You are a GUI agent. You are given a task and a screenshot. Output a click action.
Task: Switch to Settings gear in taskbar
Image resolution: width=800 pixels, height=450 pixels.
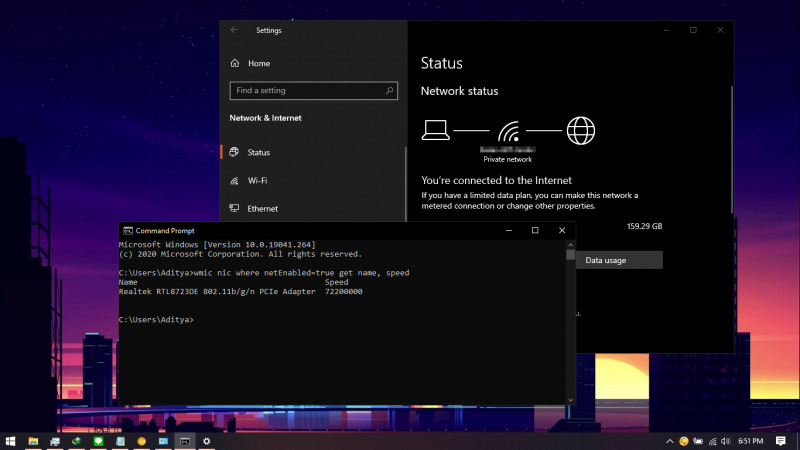coord(207,441)
